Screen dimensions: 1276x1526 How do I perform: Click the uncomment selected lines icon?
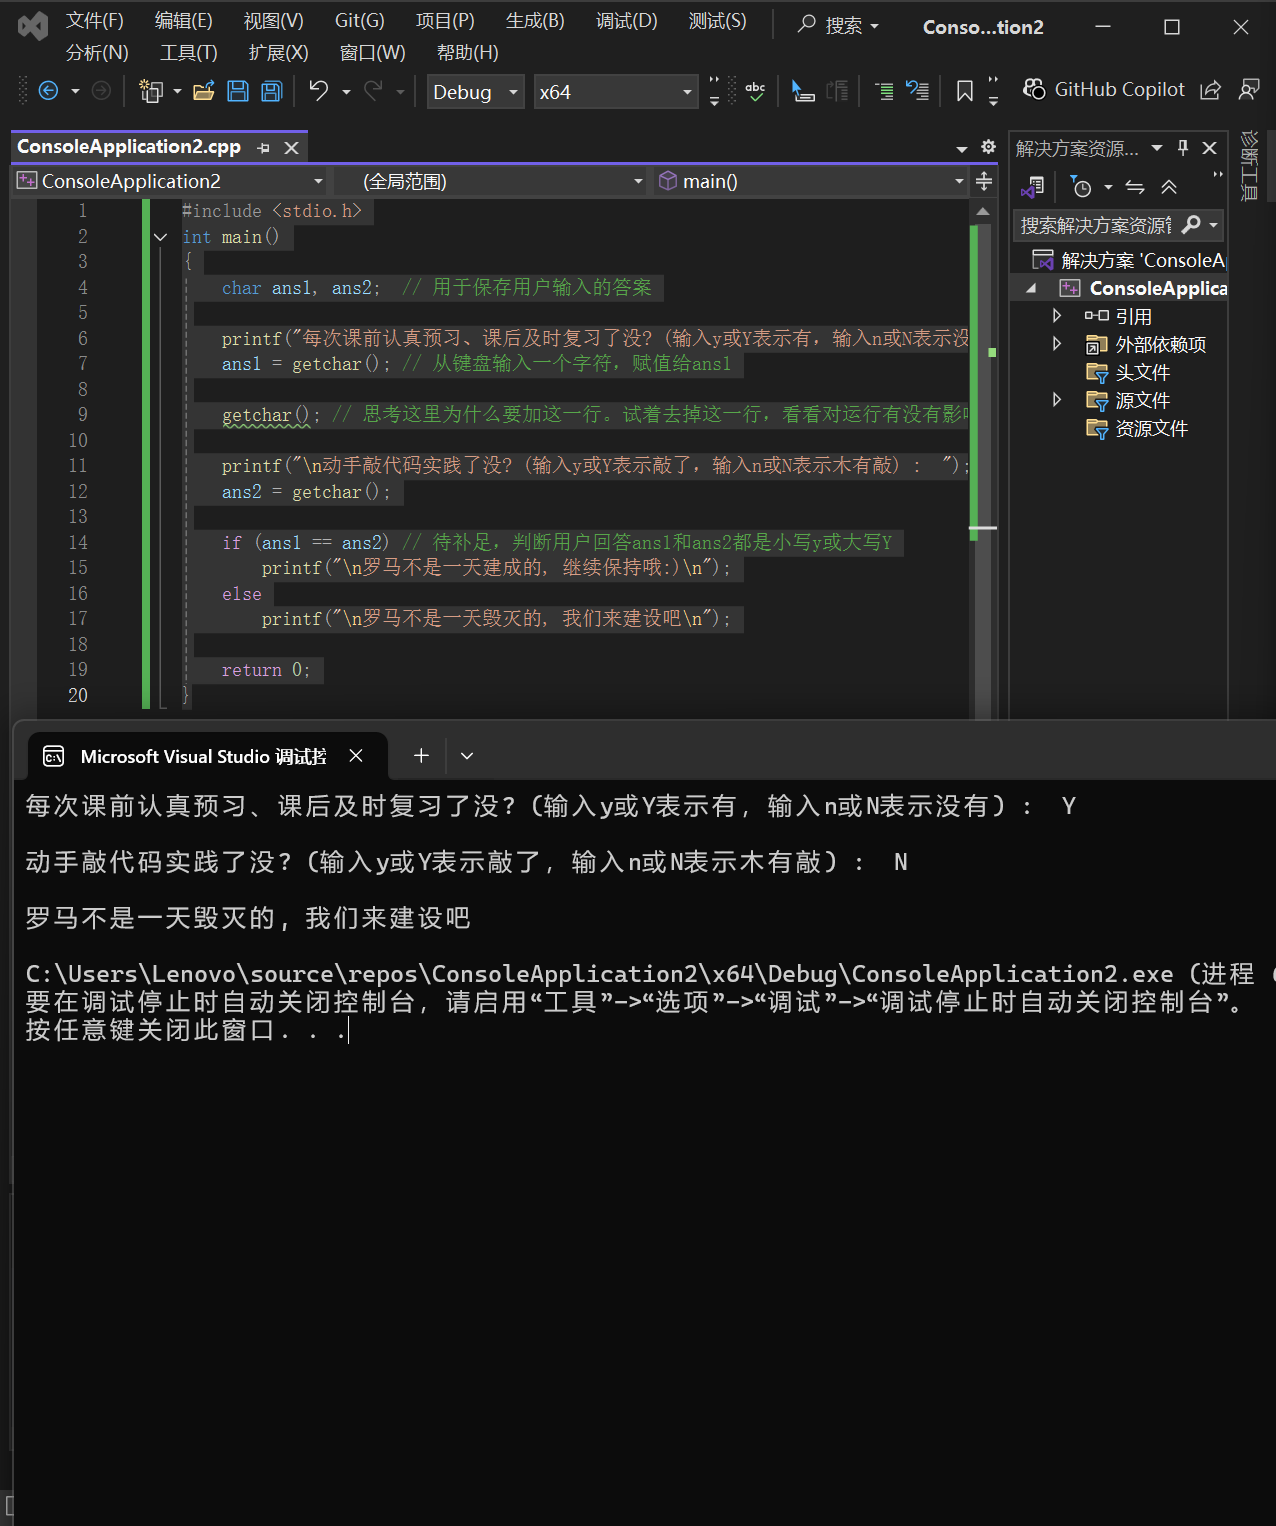click(x=917, y=91)
